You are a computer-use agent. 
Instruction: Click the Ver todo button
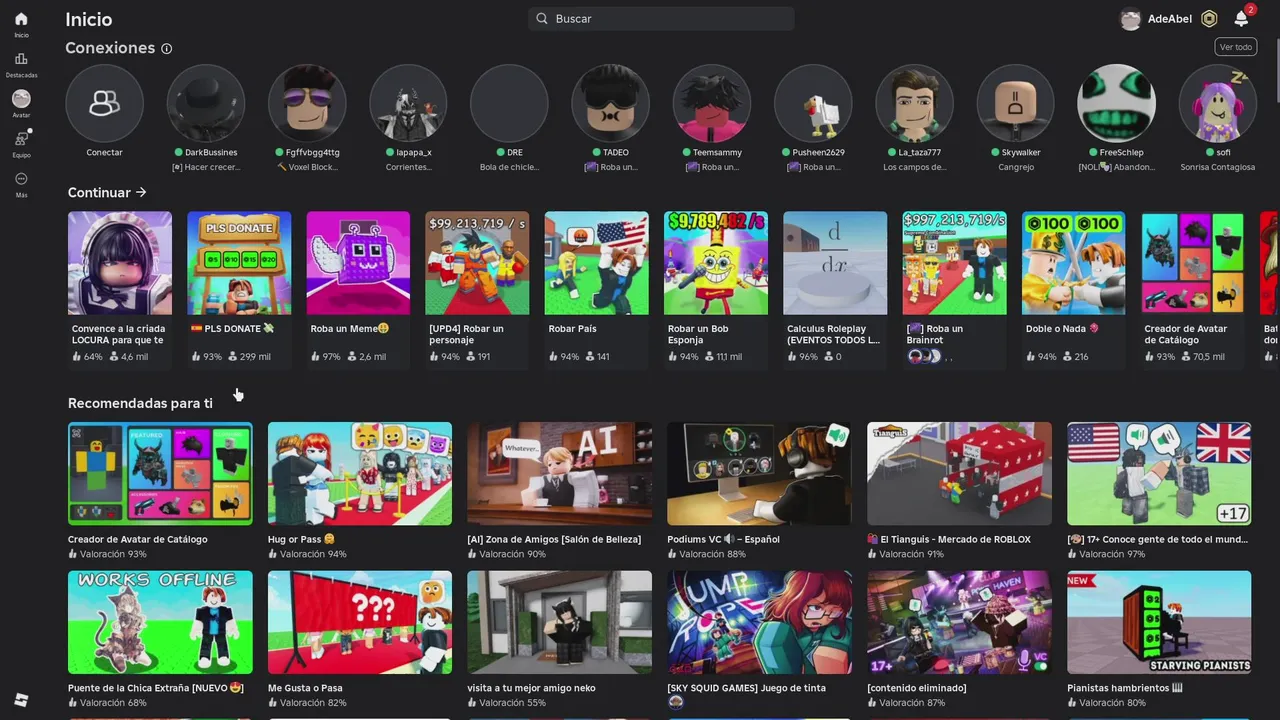(x=1236, y=47)
